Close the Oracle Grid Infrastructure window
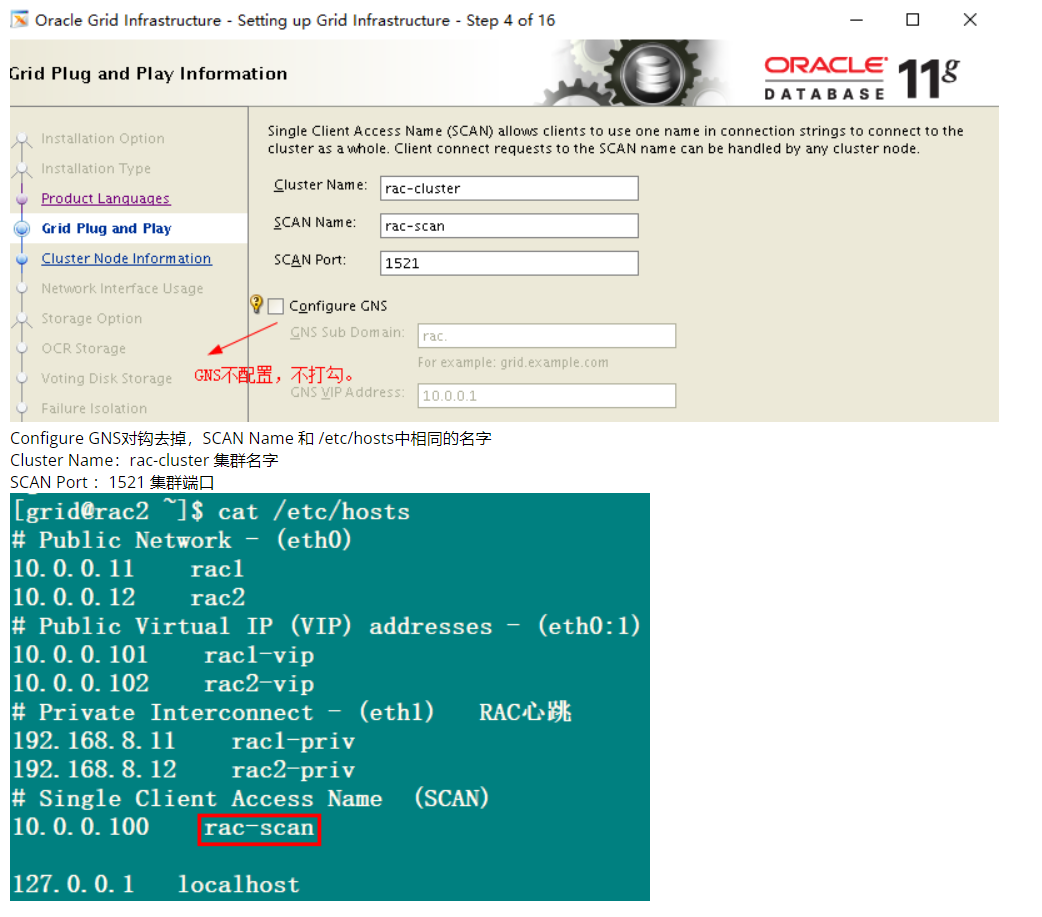Image resolution: width=1042 pixels, height=917 pixels. tap(970, 20)
